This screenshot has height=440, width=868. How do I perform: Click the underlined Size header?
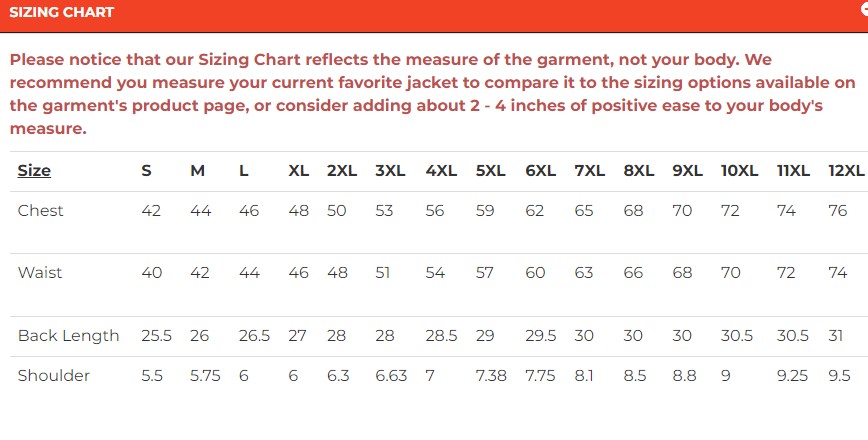[34, 171]
